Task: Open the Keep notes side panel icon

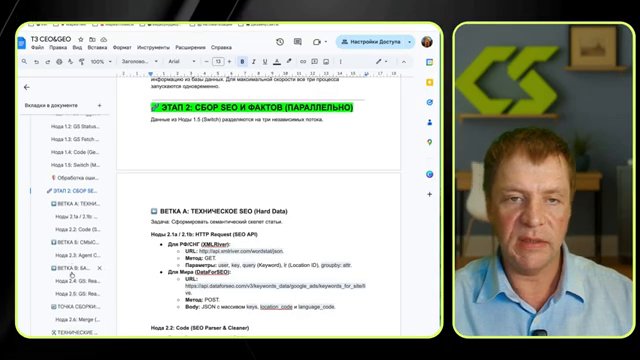Action: tap(429, 82)
